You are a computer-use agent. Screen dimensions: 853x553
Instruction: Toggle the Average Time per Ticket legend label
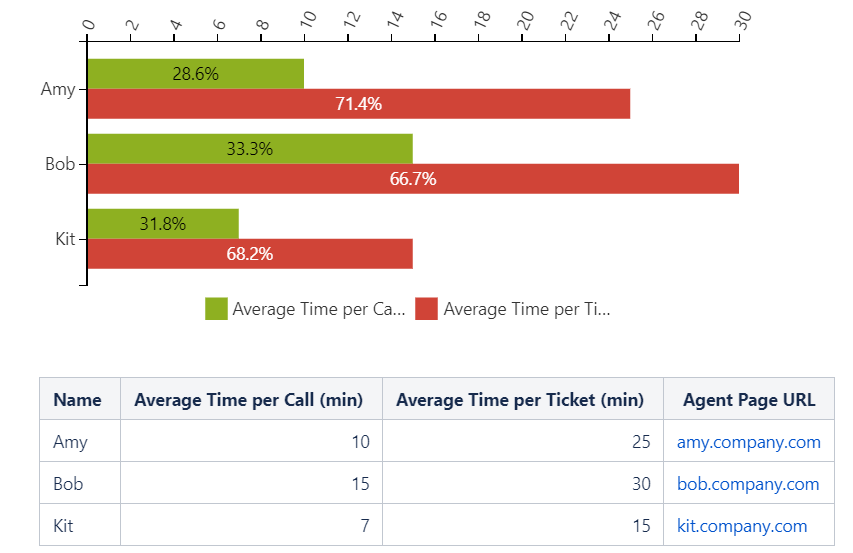(x=526, y=309)
